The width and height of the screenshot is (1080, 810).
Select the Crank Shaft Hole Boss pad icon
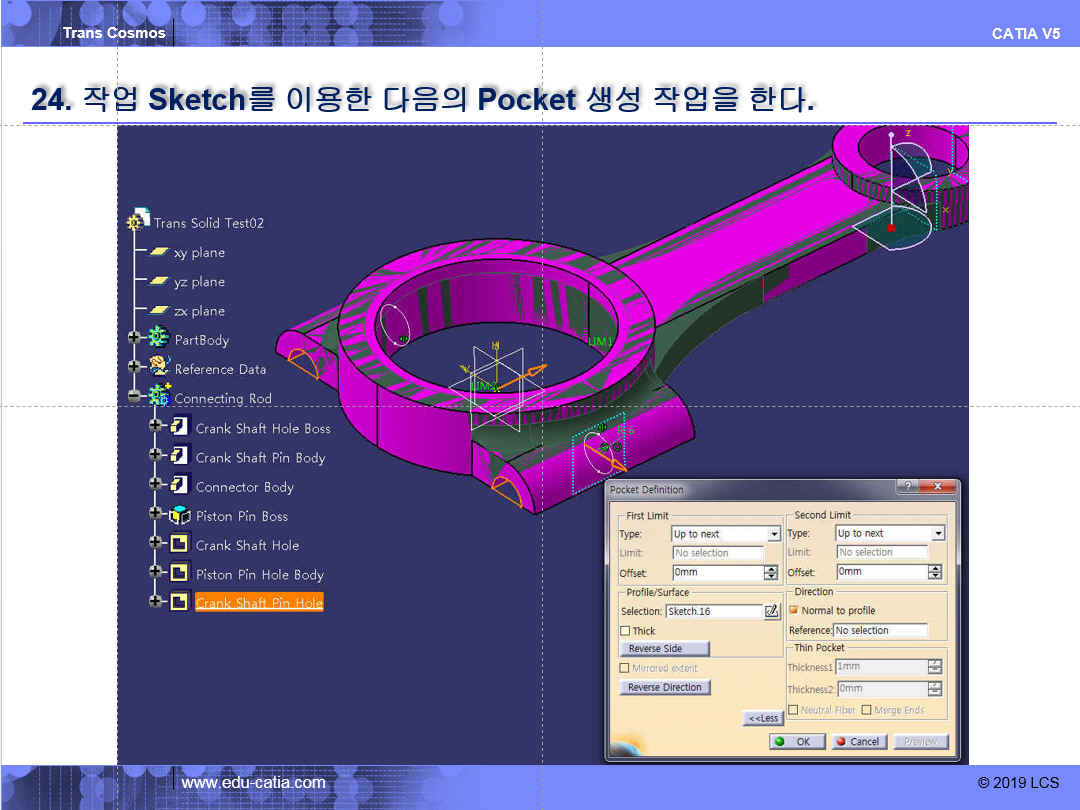click(x=179, y=427)
